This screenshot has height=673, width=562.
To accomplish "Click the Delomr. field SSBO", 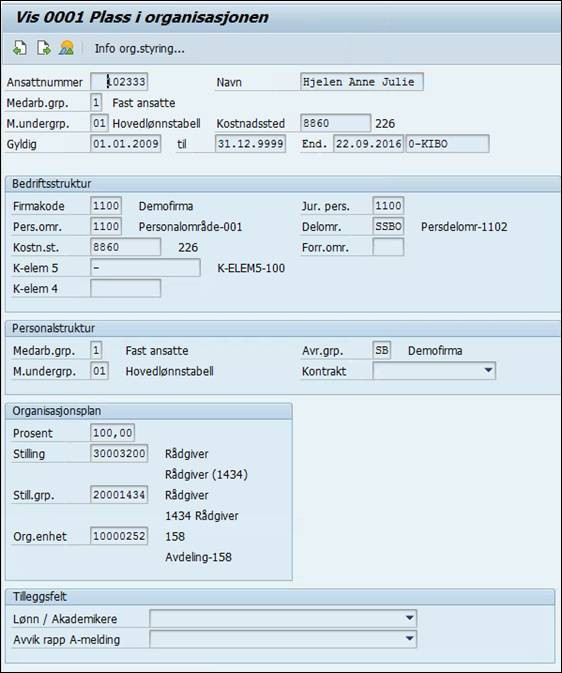I will (x=388, y=226).
